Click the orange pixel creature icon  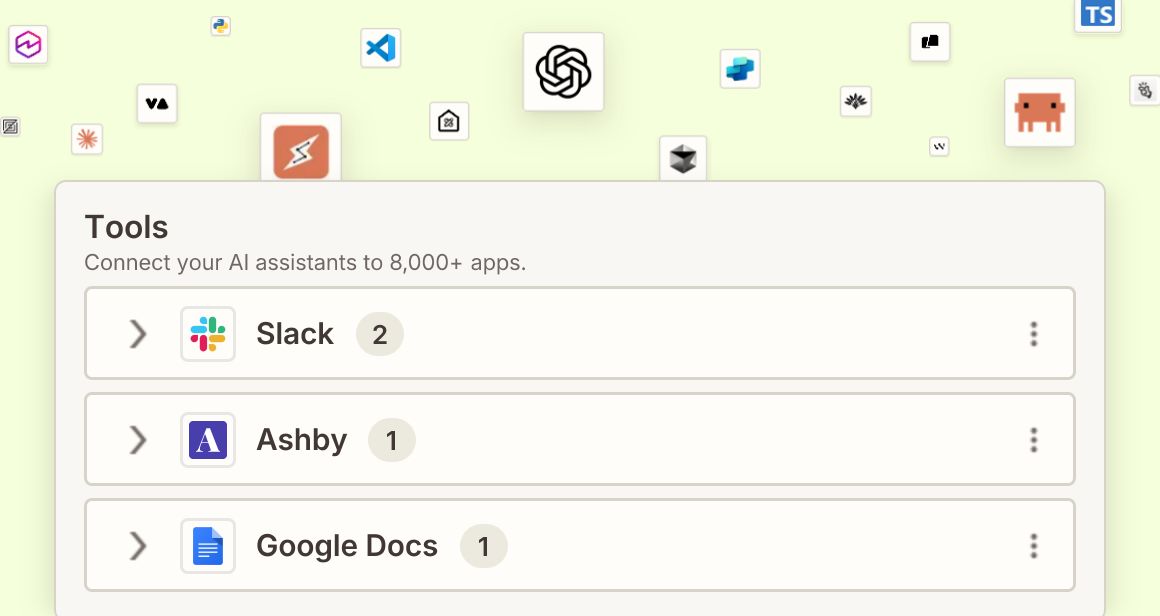click(1039, 112)
